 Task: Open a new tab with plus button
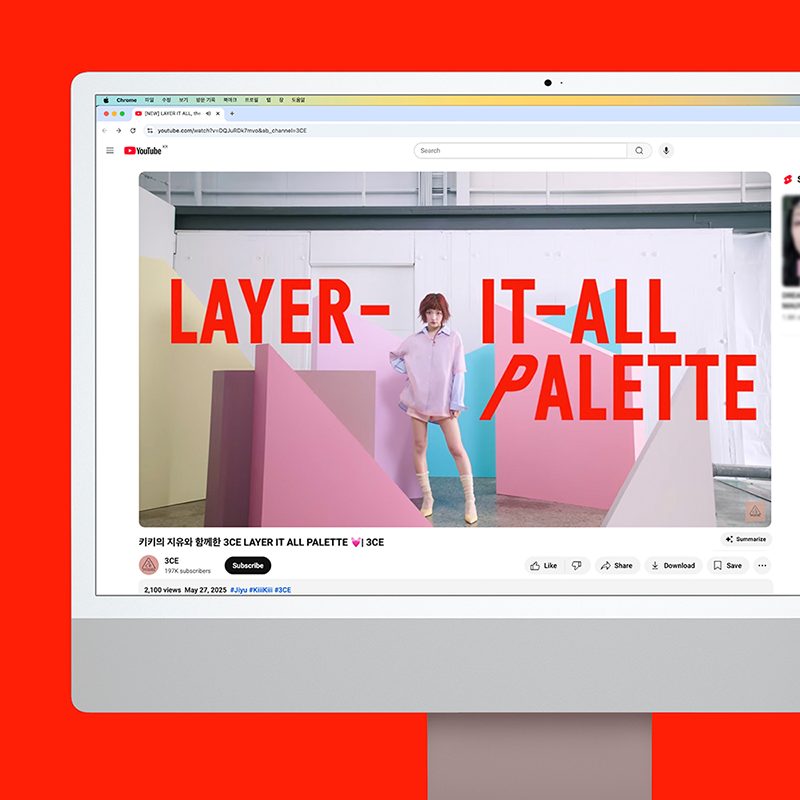(x=232, y=113)
